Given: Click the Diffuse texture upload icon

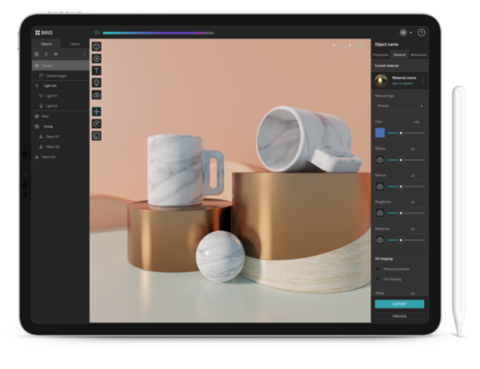Looking at the screenshot, I should 380,160.
